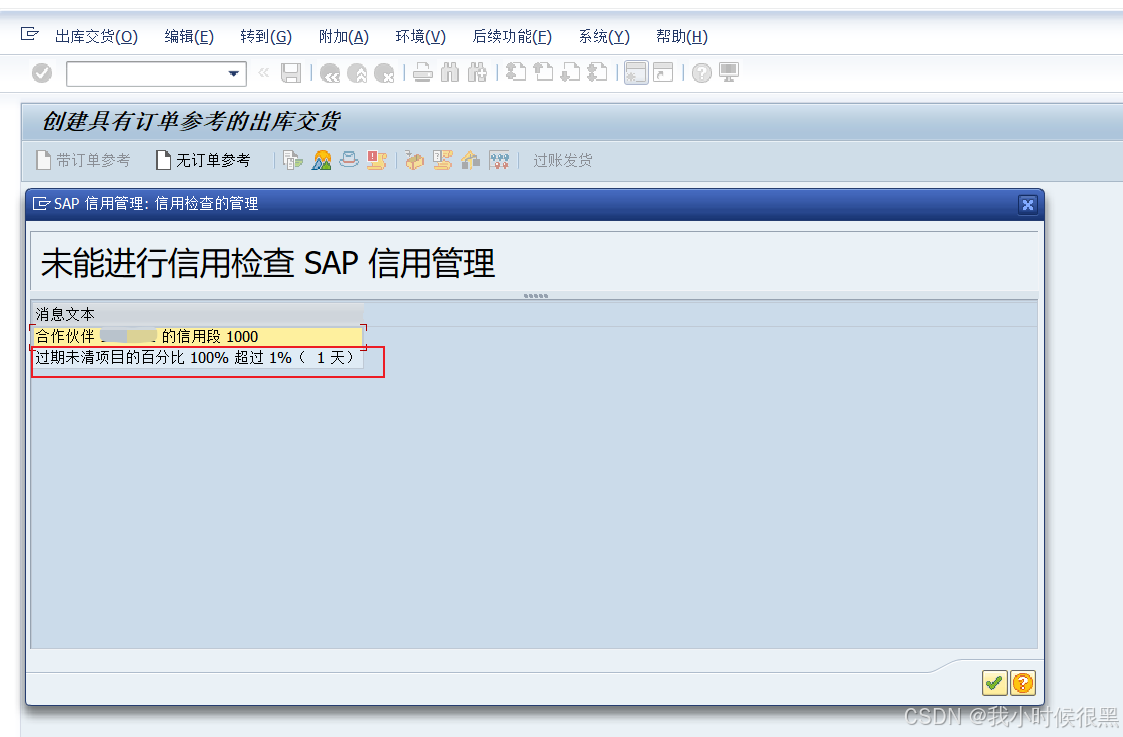Click the Save icon on the toolbar
The width and height of the screenshot is (1123, 737).
[x=291, y=72]
